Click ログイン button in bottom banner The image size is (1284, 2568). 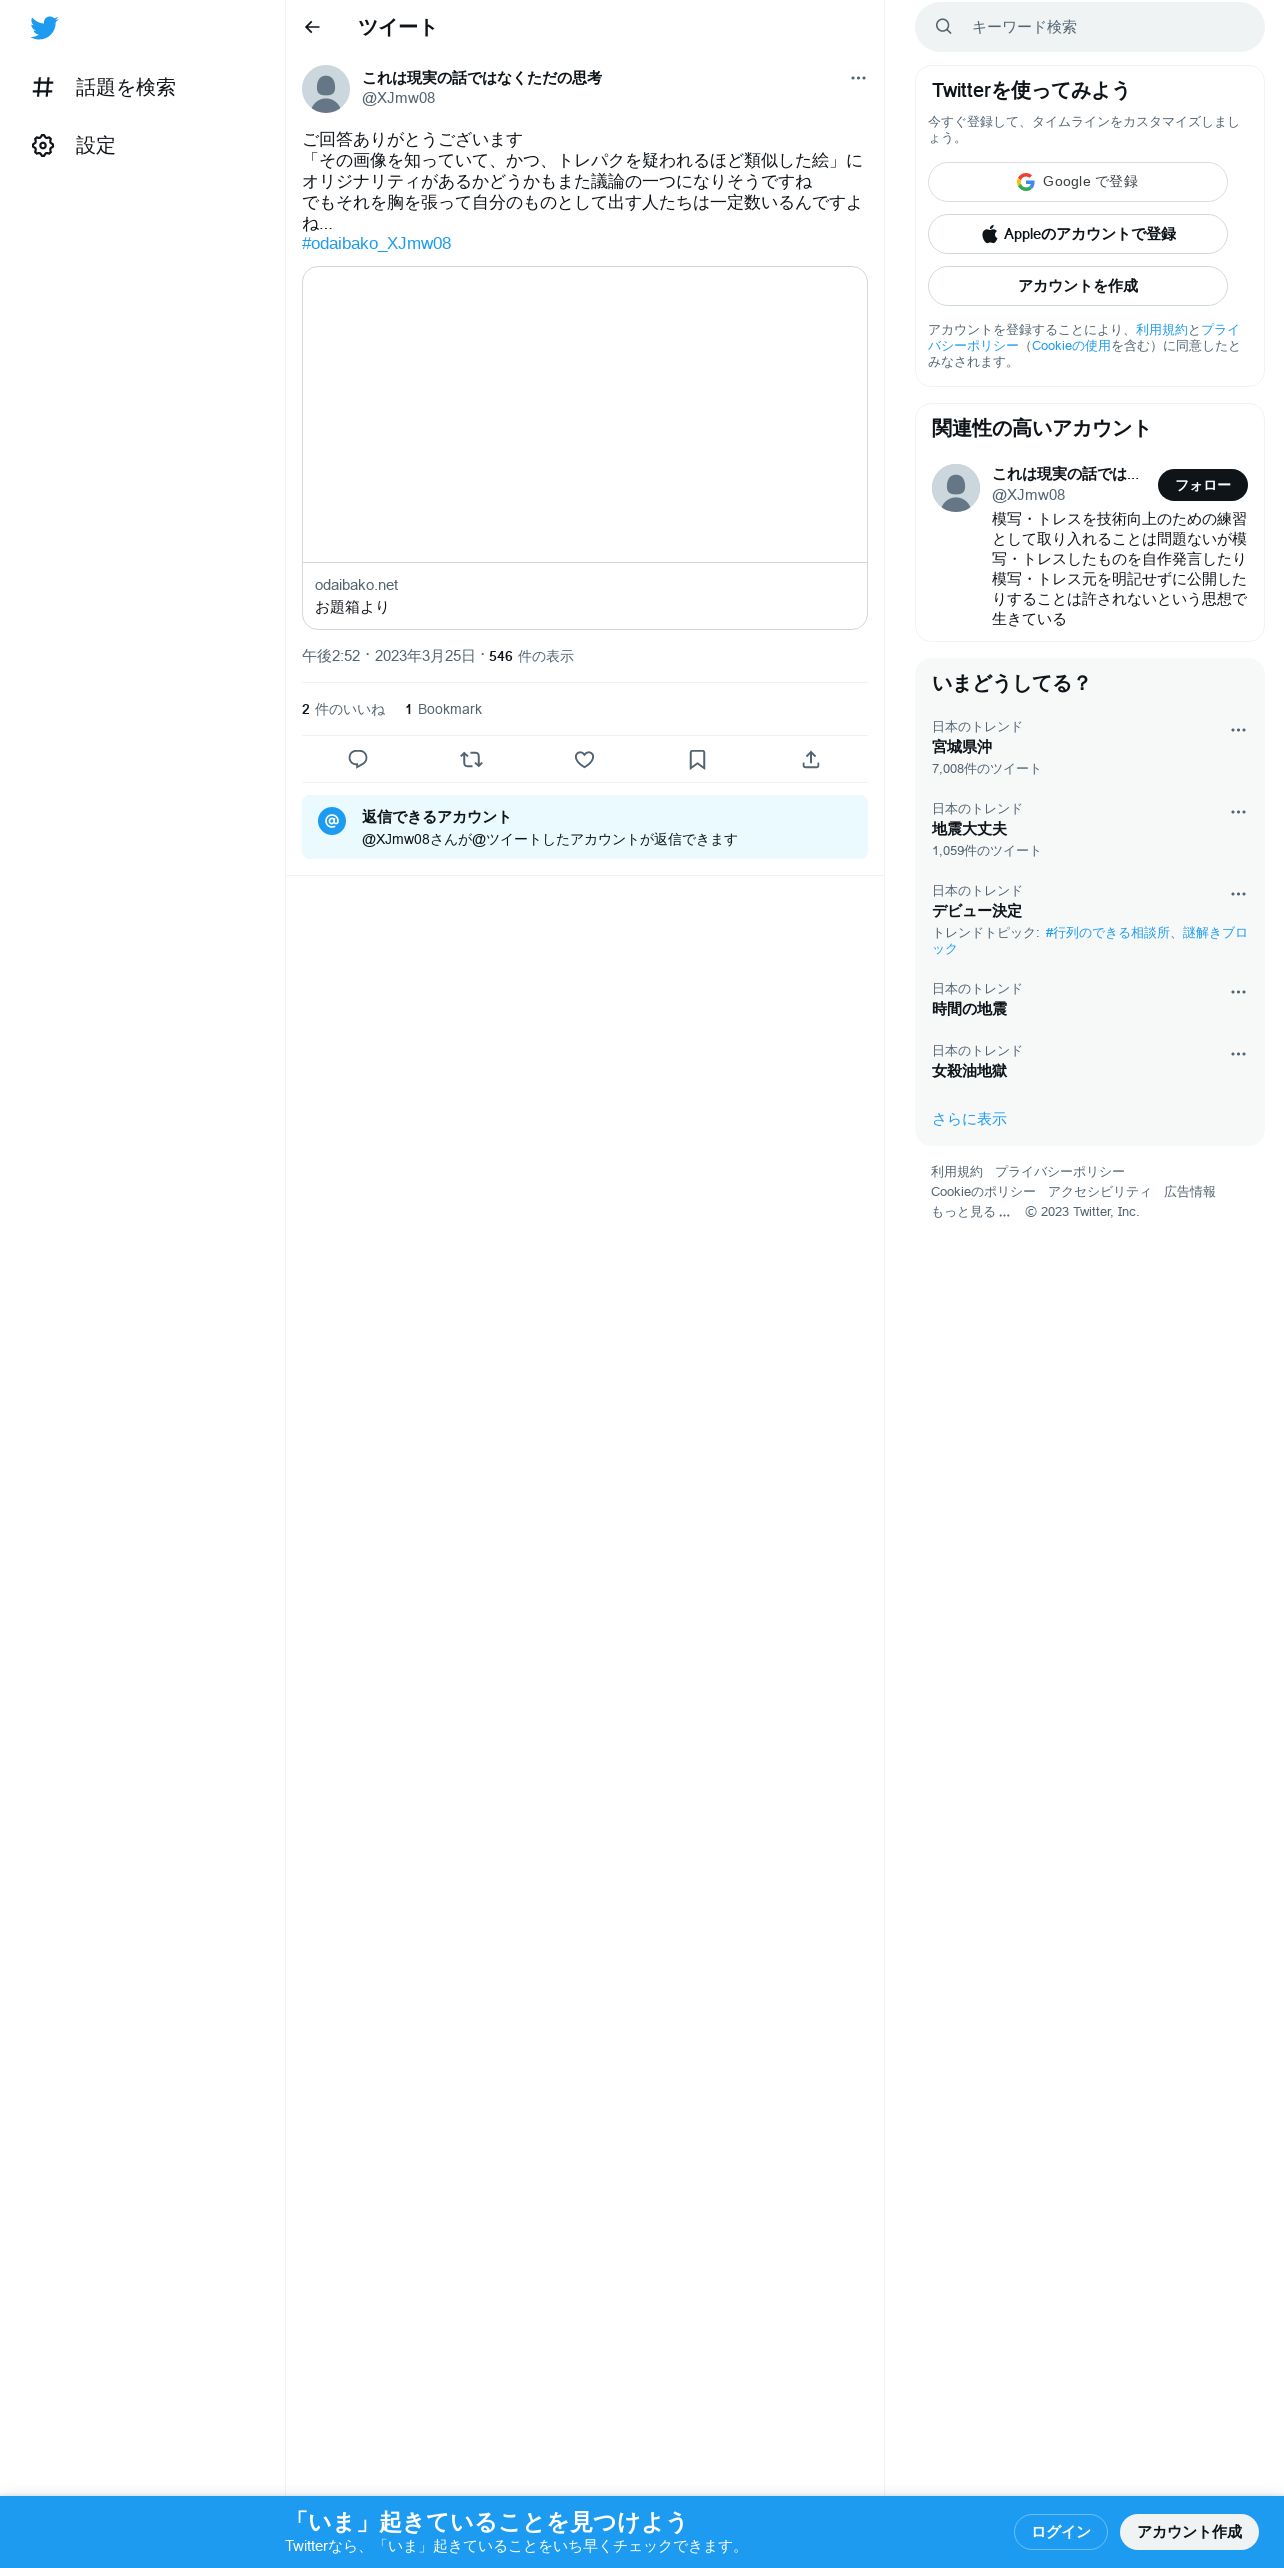tap(1060, 2532)
